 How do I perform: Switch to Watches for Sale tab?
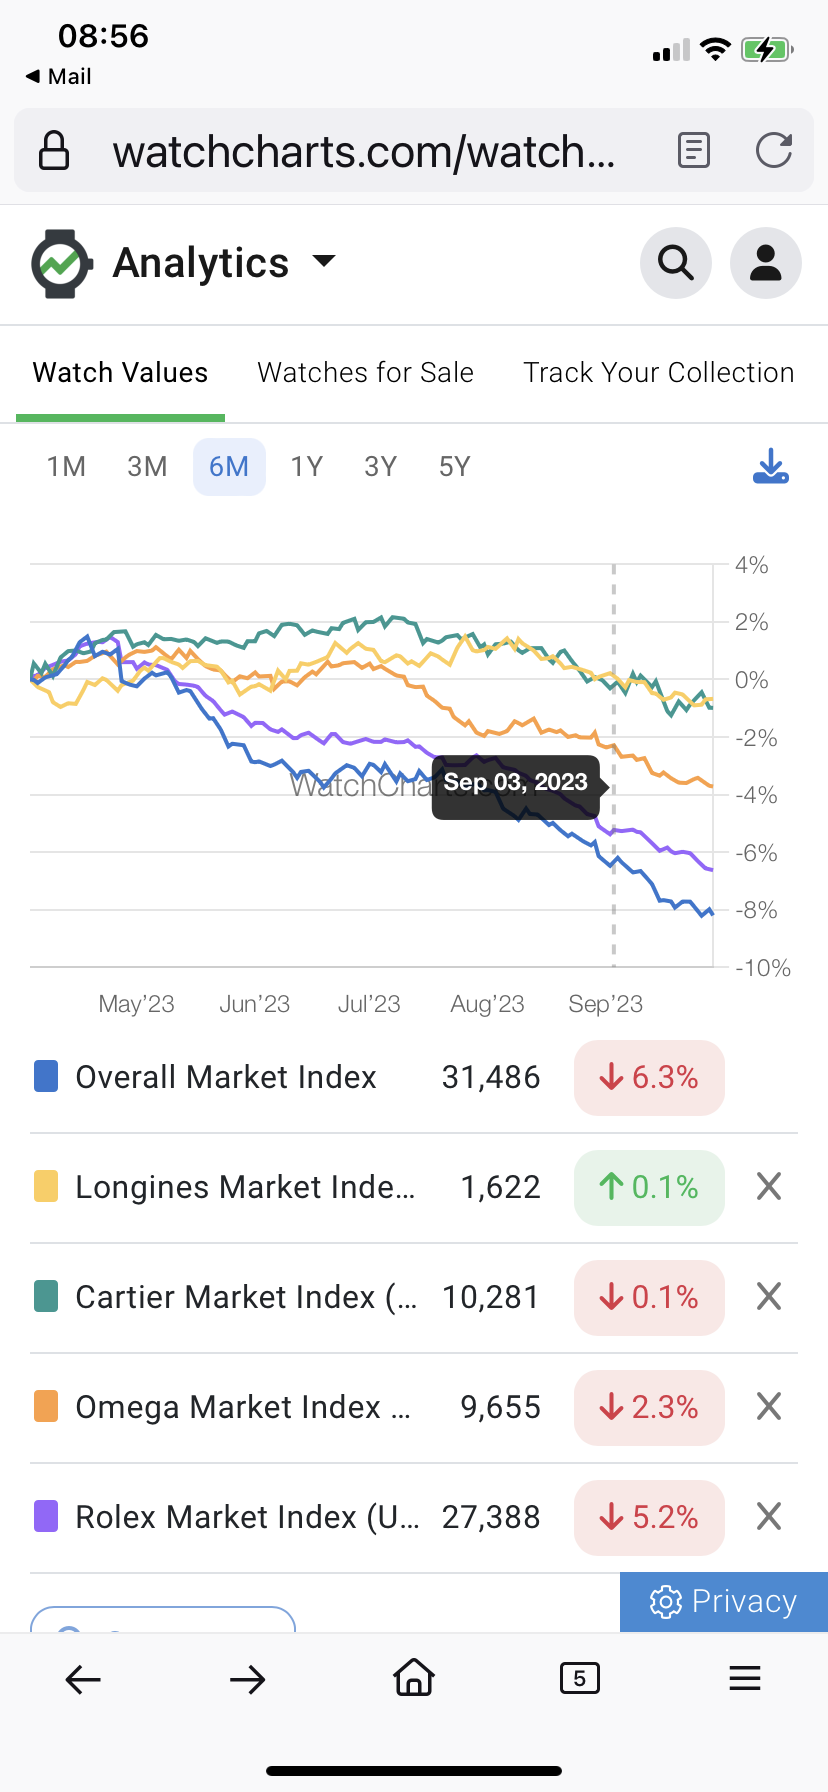(365, 373)
